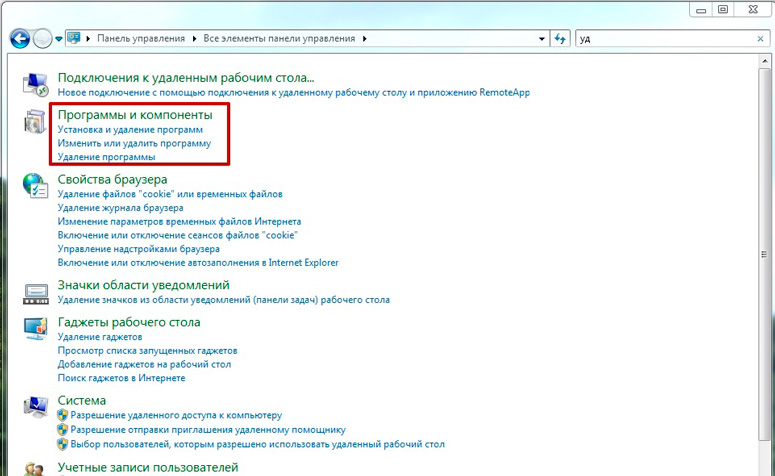Open Просмотр списка запущенных гаджетов

click(147, 350)
